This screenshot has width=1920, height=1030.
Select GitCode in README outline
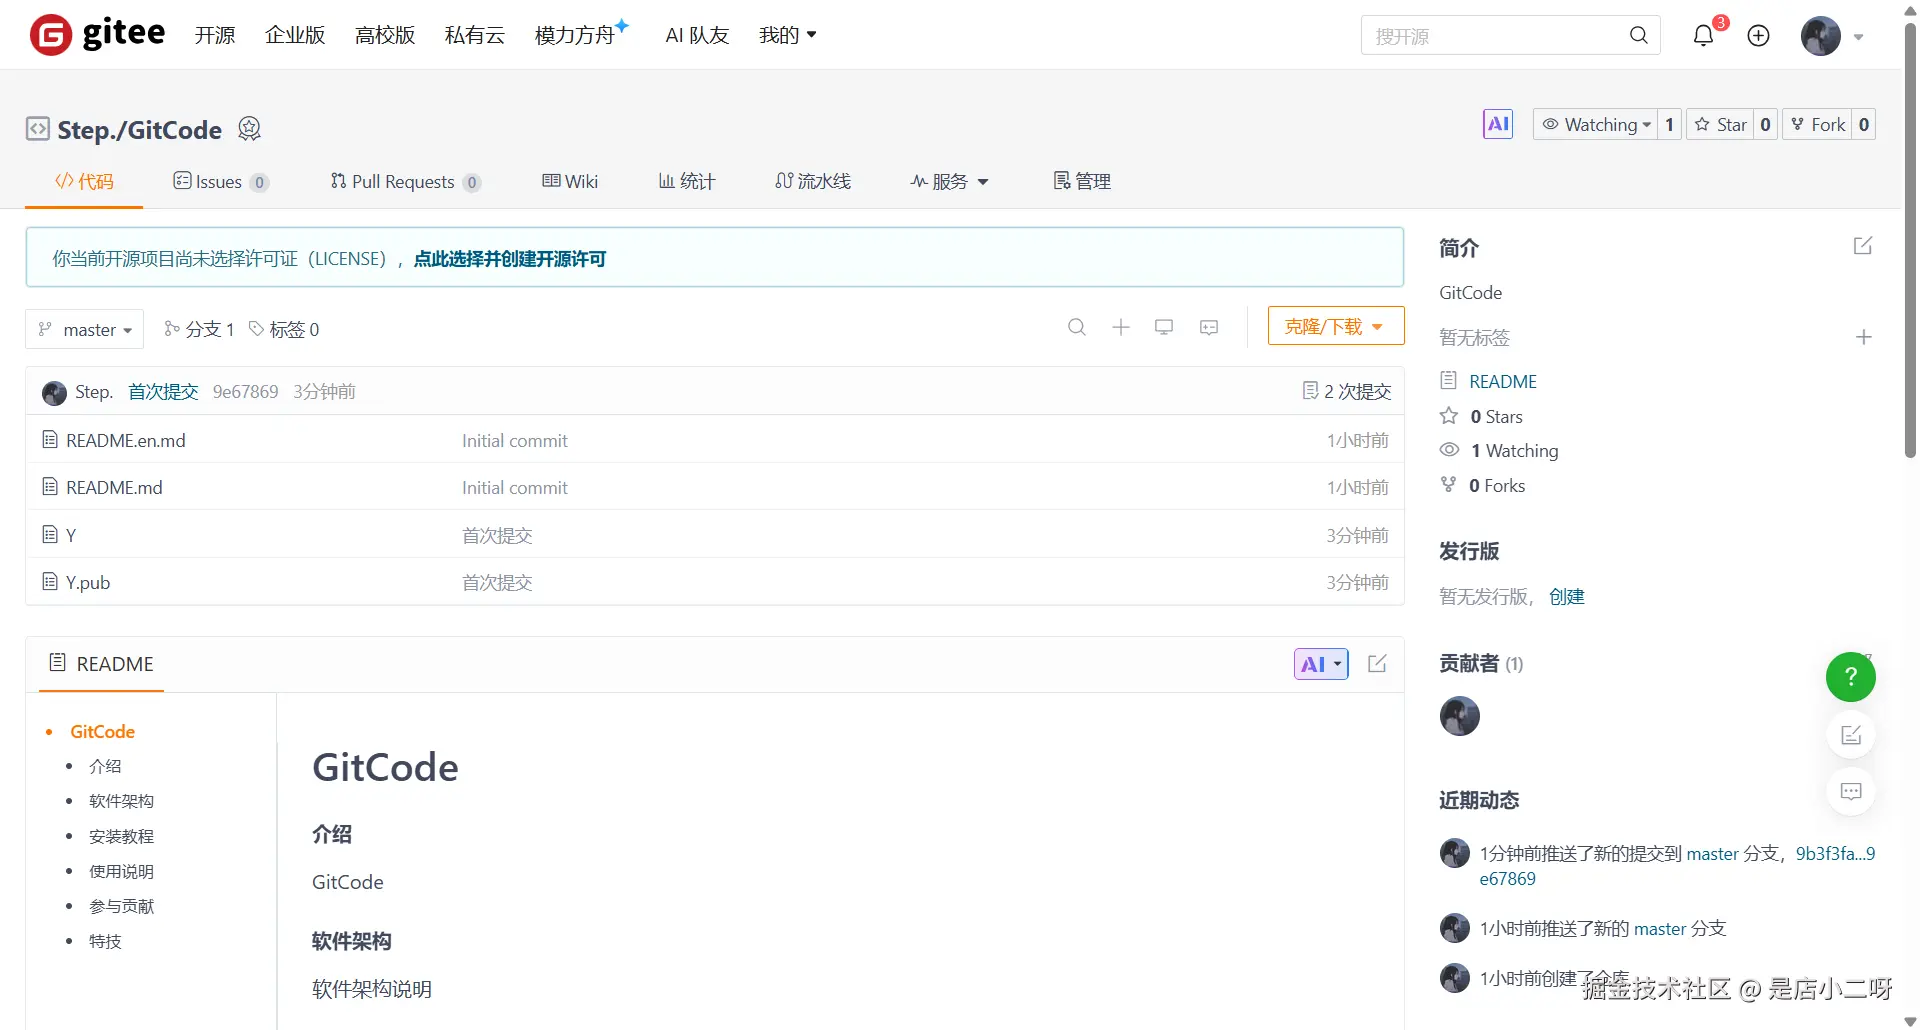(103, 732)
